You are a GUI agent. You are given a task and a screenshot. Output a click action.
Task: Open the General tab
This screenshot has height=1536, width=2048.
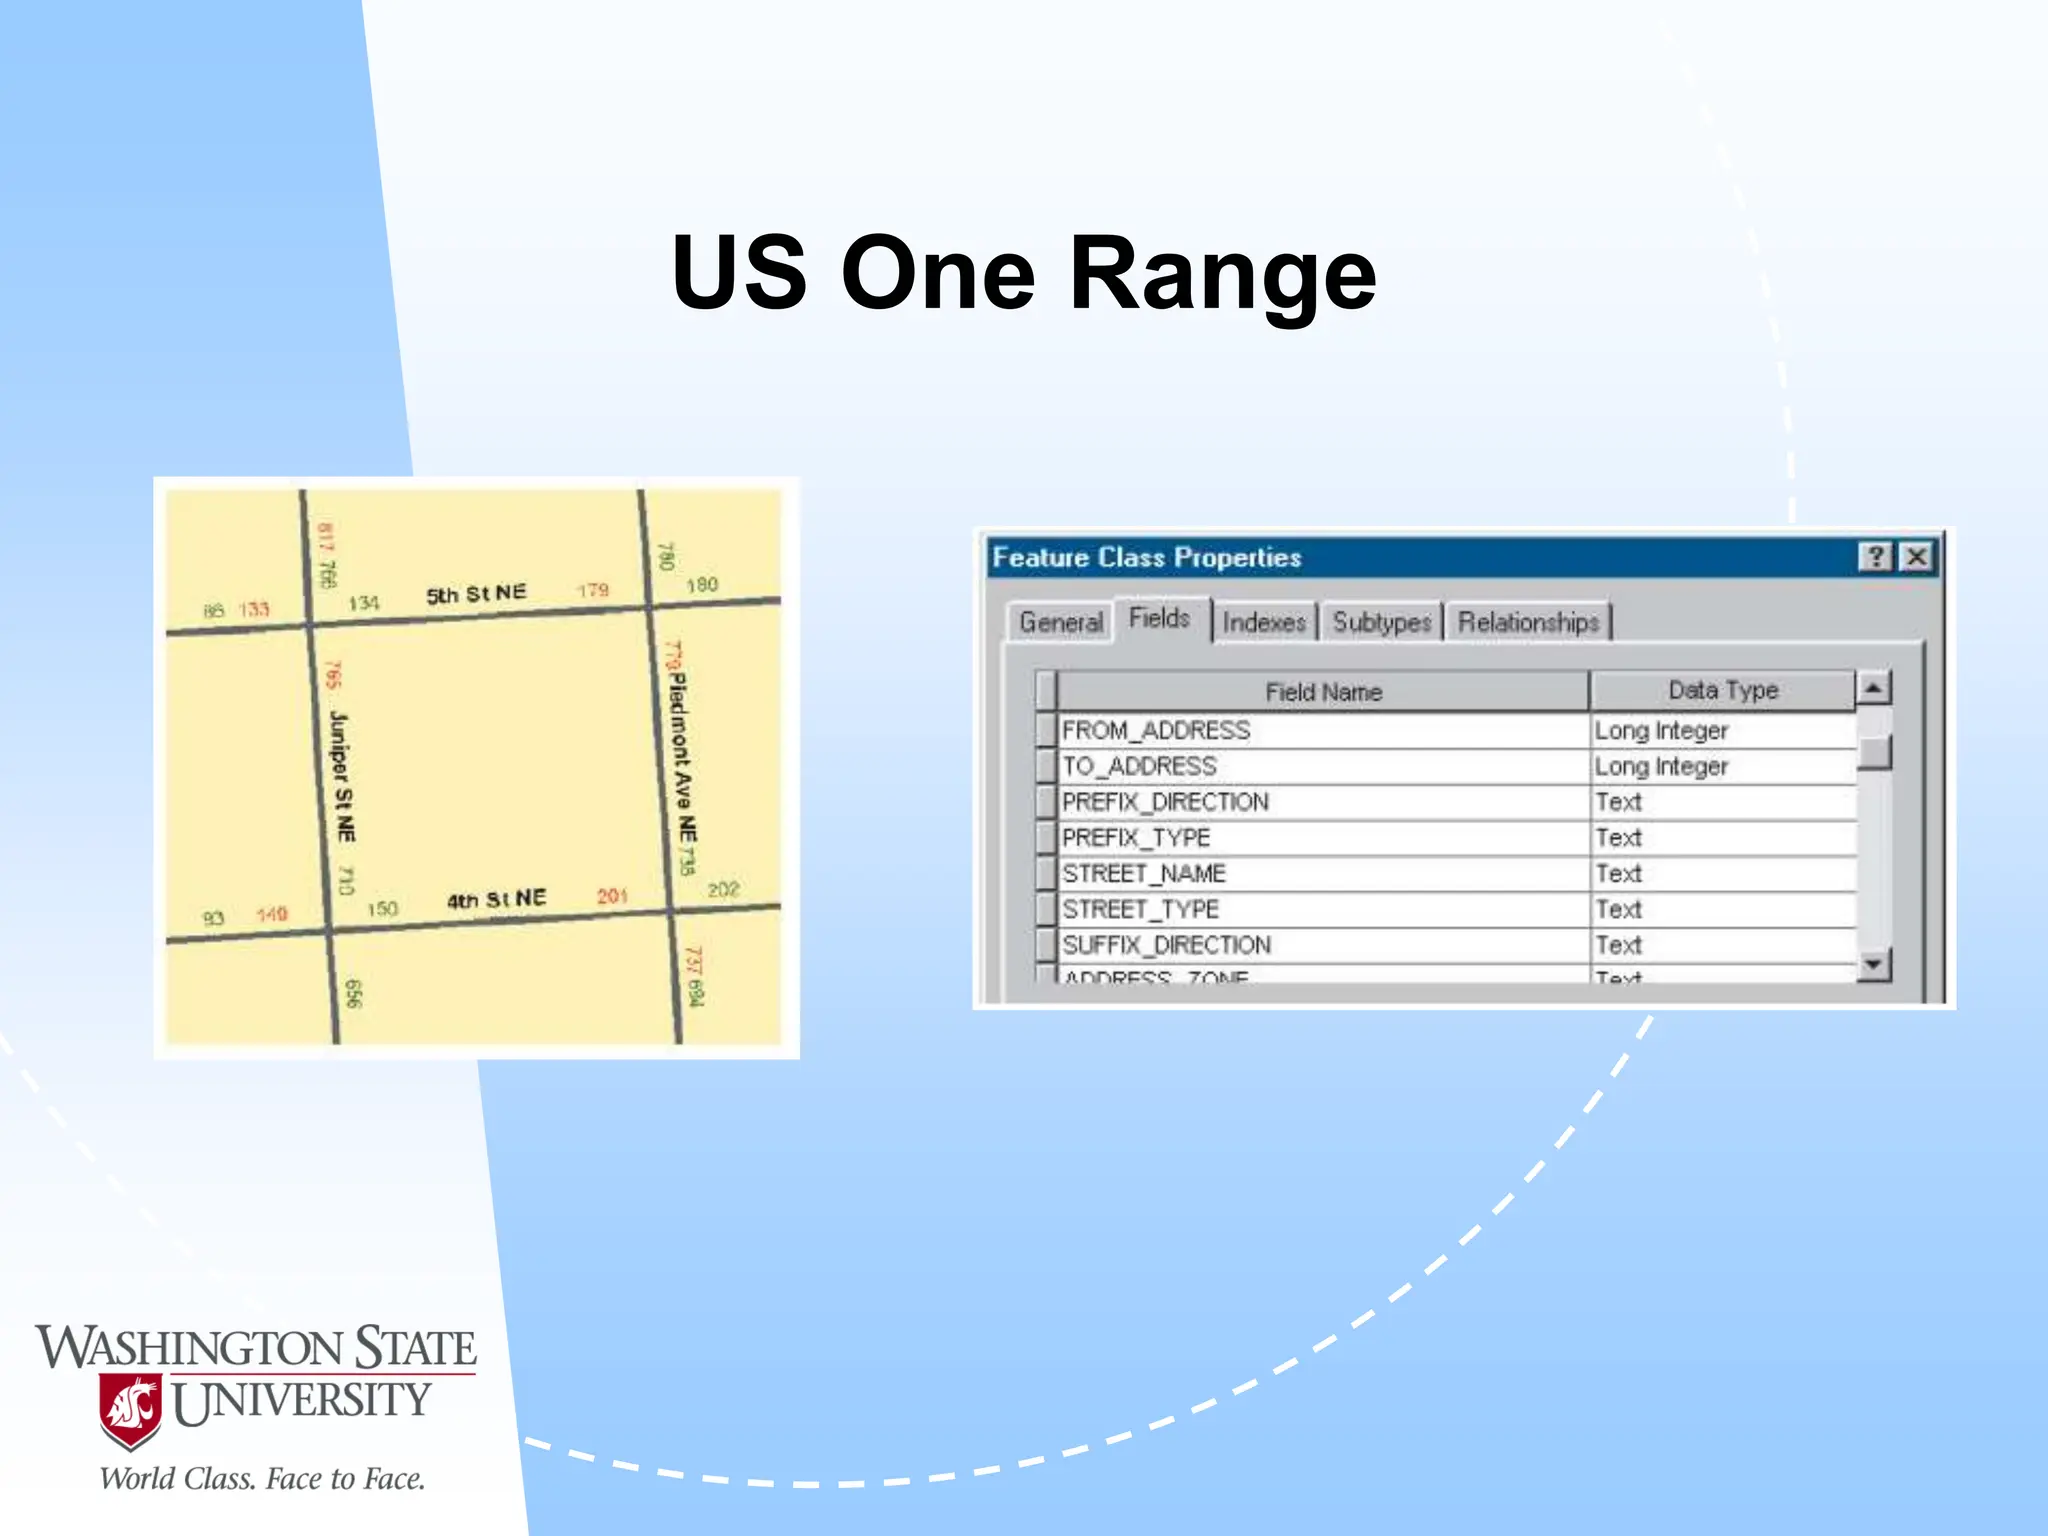(x=1060, y=622)
